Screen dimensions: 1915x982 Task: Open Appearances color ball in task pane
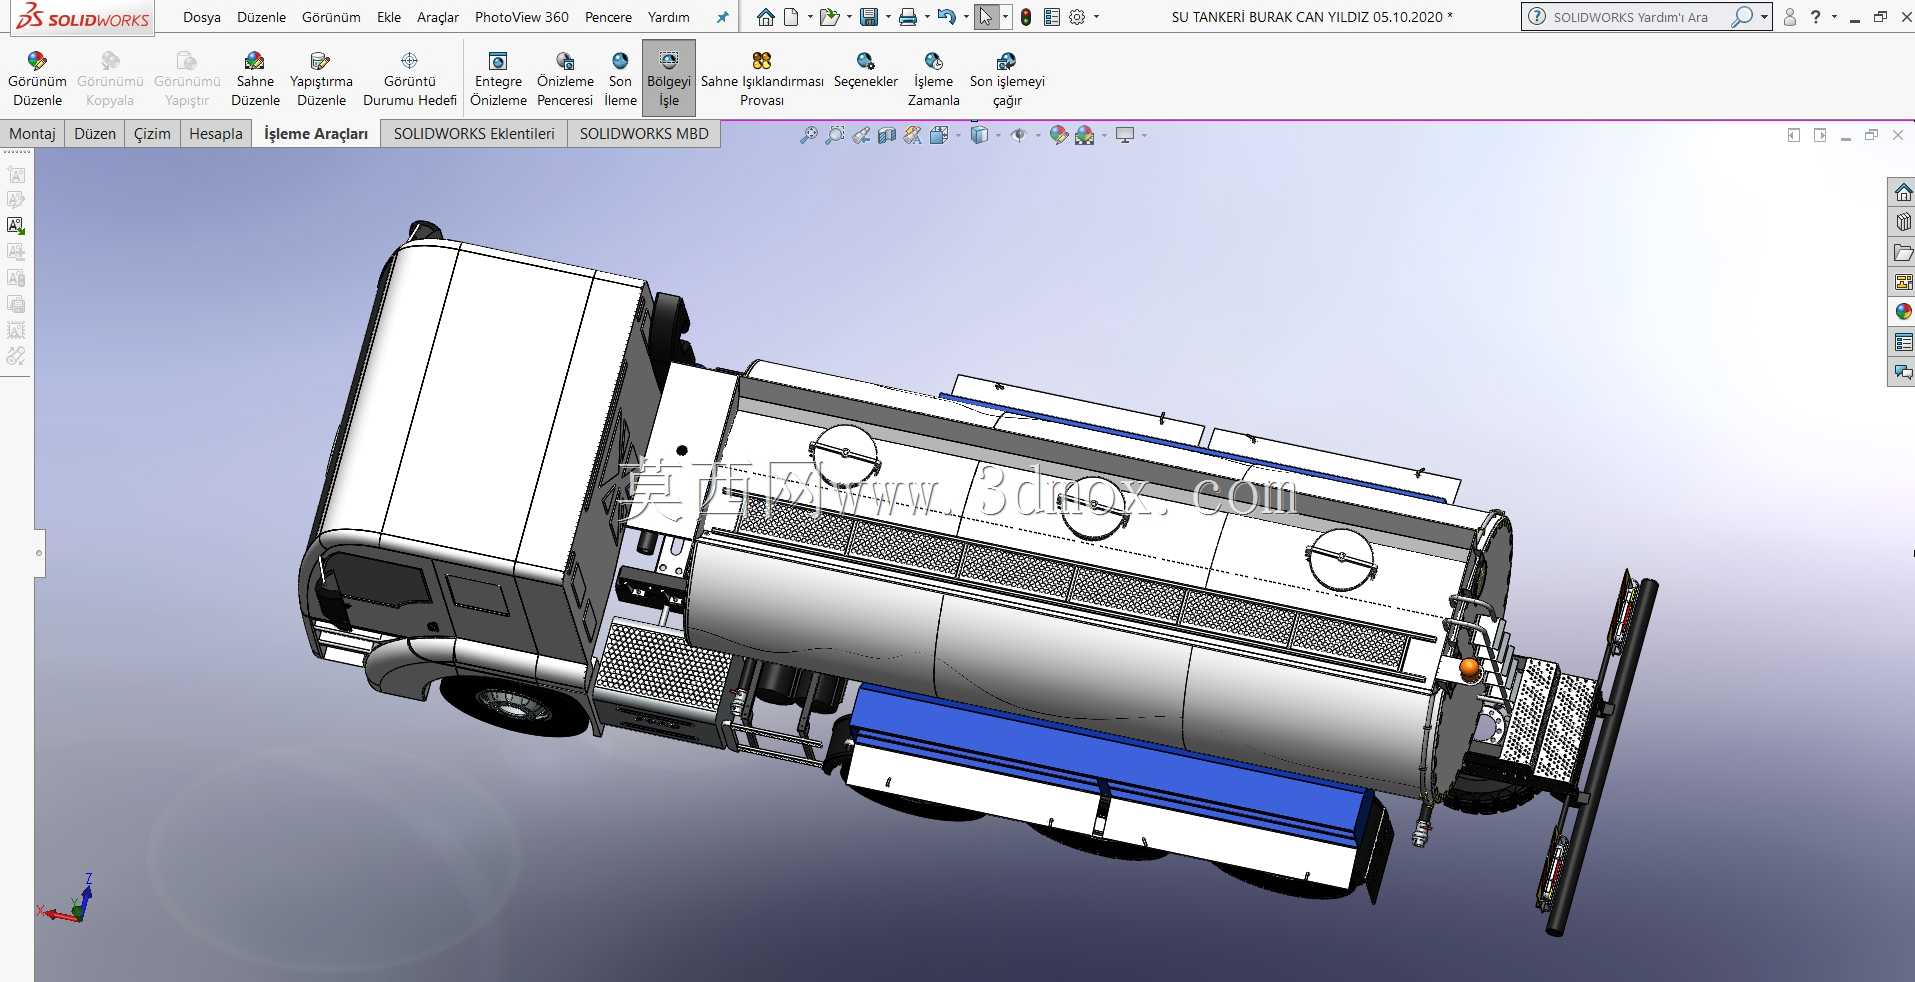[x=1903, y=312]
